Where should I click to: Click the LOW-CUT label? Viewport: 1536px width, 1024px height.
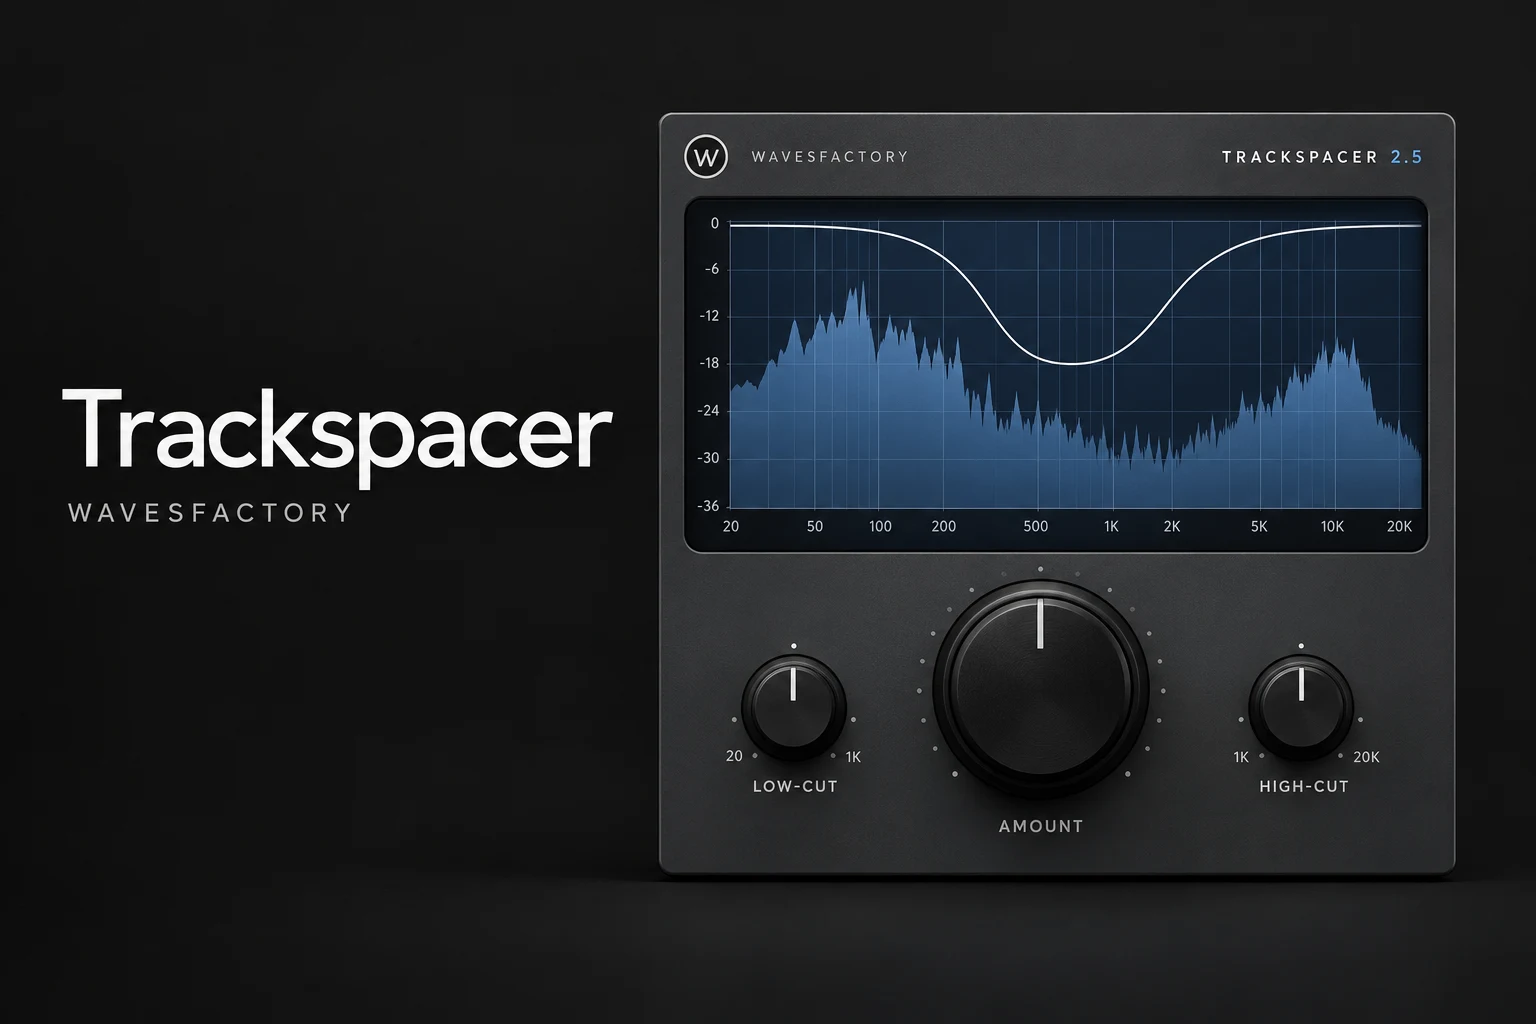pos(795,786)
